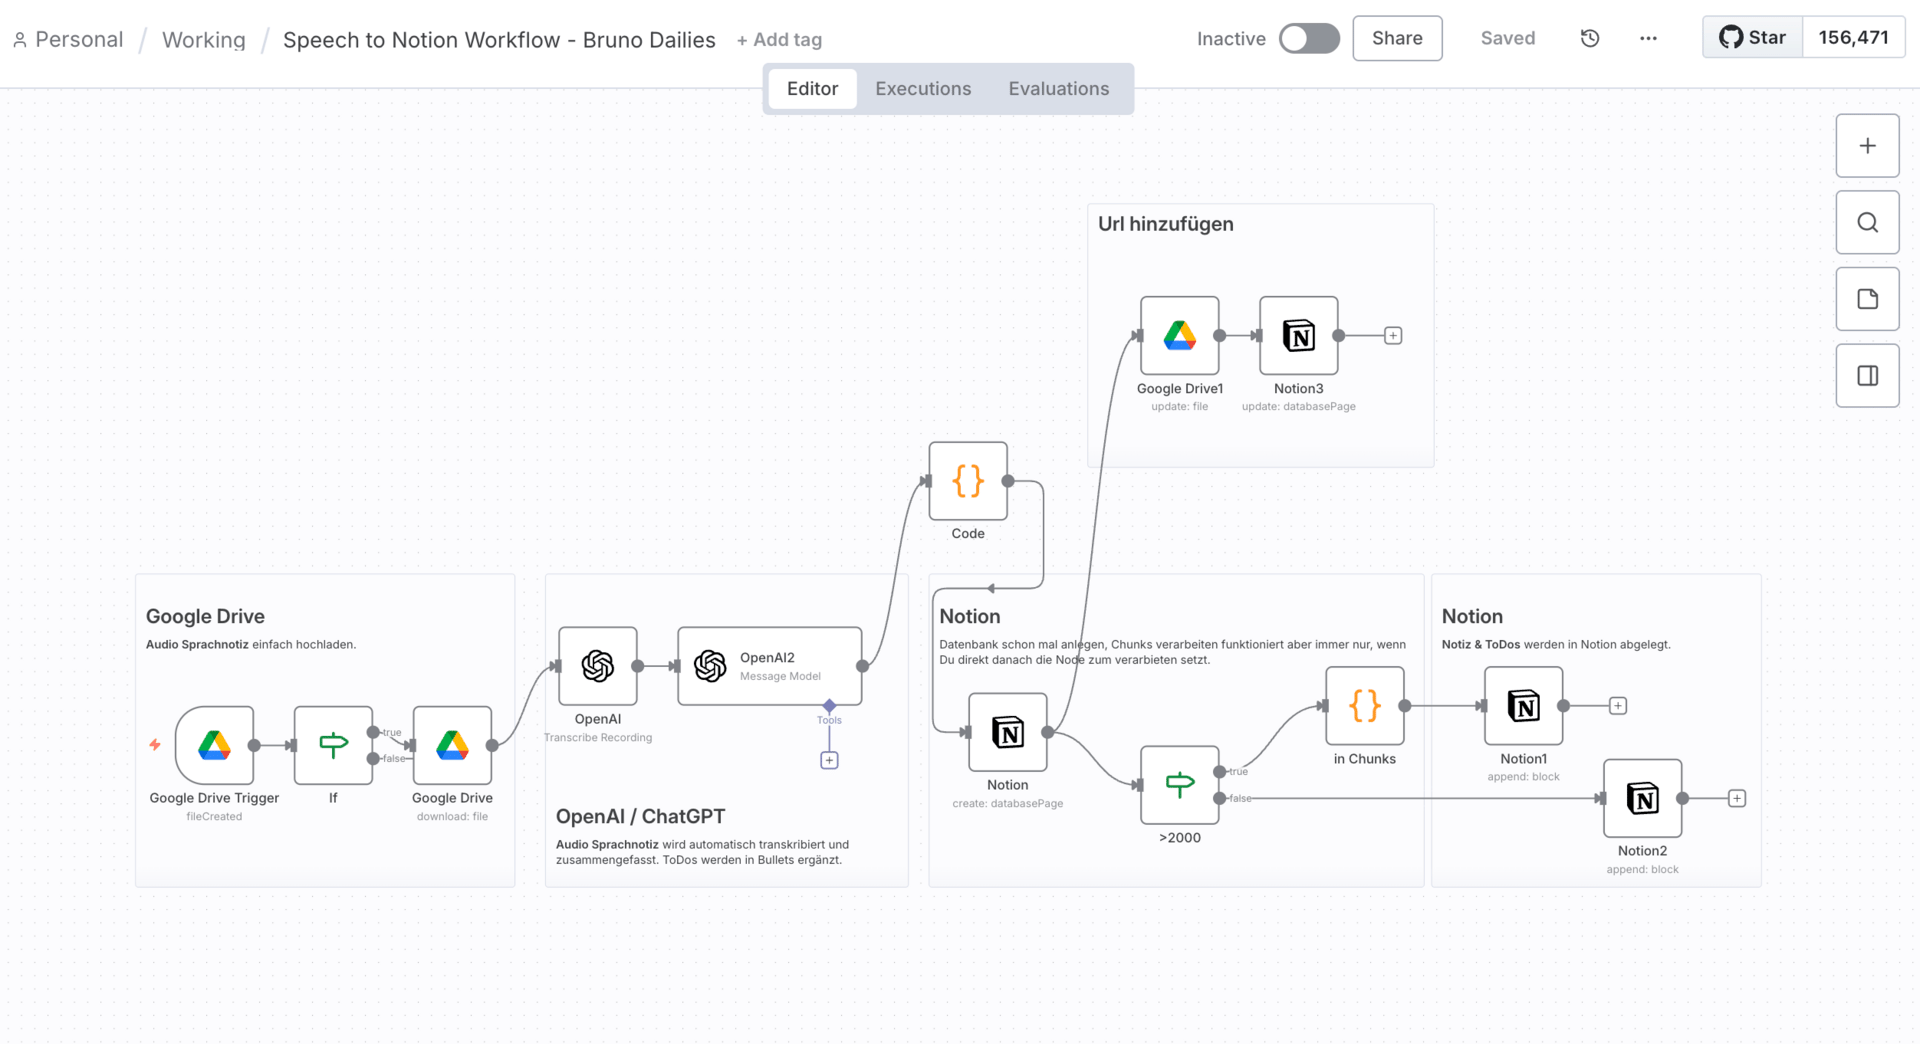1920x1044 pixels.
Task: Click the 'Audio Sprachnotiz einfach hochladen' note text
Action: coord(251,644)
